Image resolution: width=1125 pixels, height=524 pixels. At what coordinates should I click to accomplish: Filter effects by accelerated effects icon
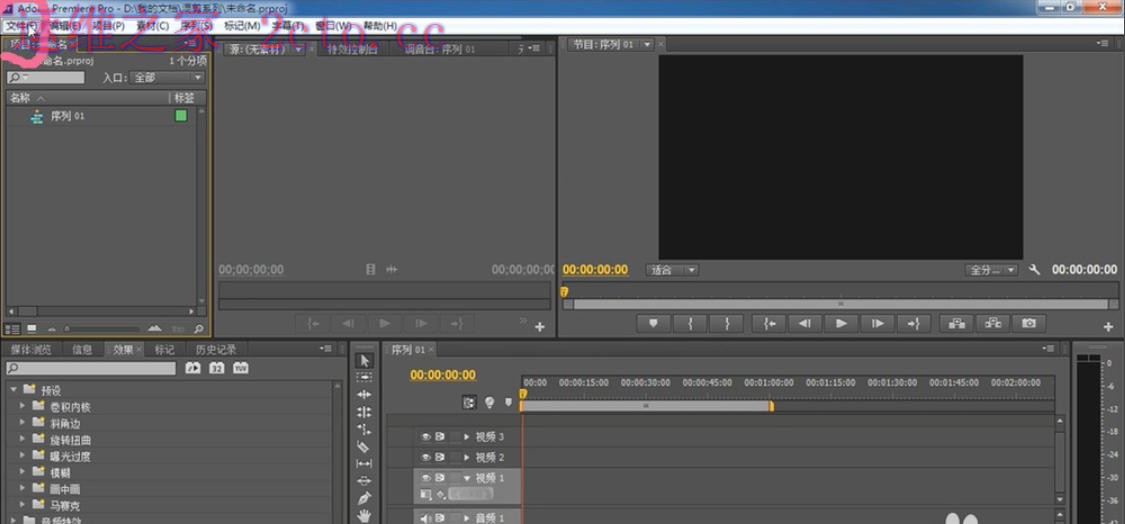(193, 368)
